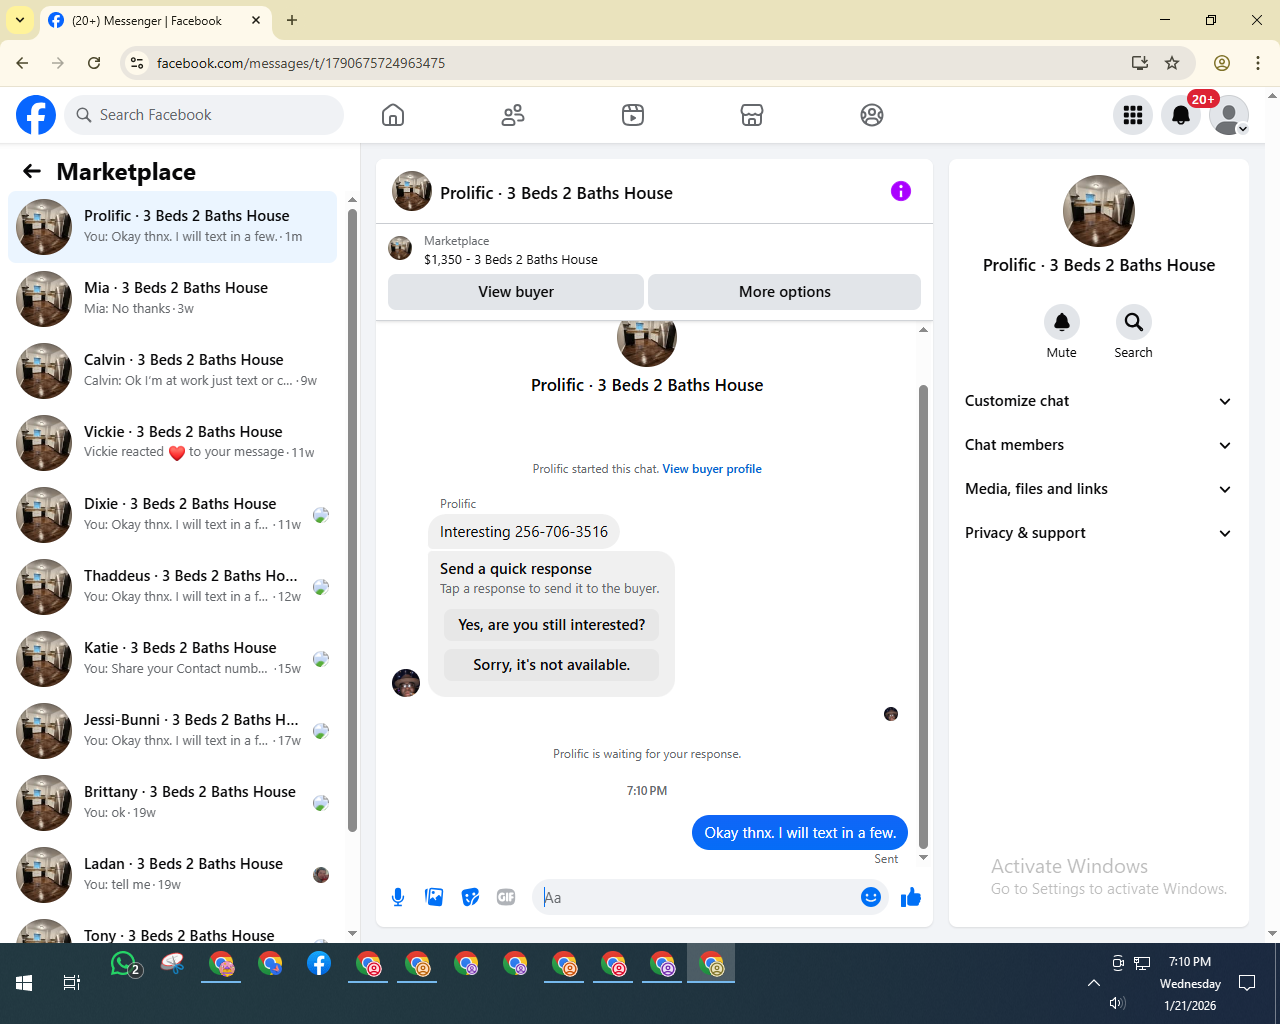Open Vickie conversation in chat list
Viewport: 1280px width, 1024px height.
[172, 443]
